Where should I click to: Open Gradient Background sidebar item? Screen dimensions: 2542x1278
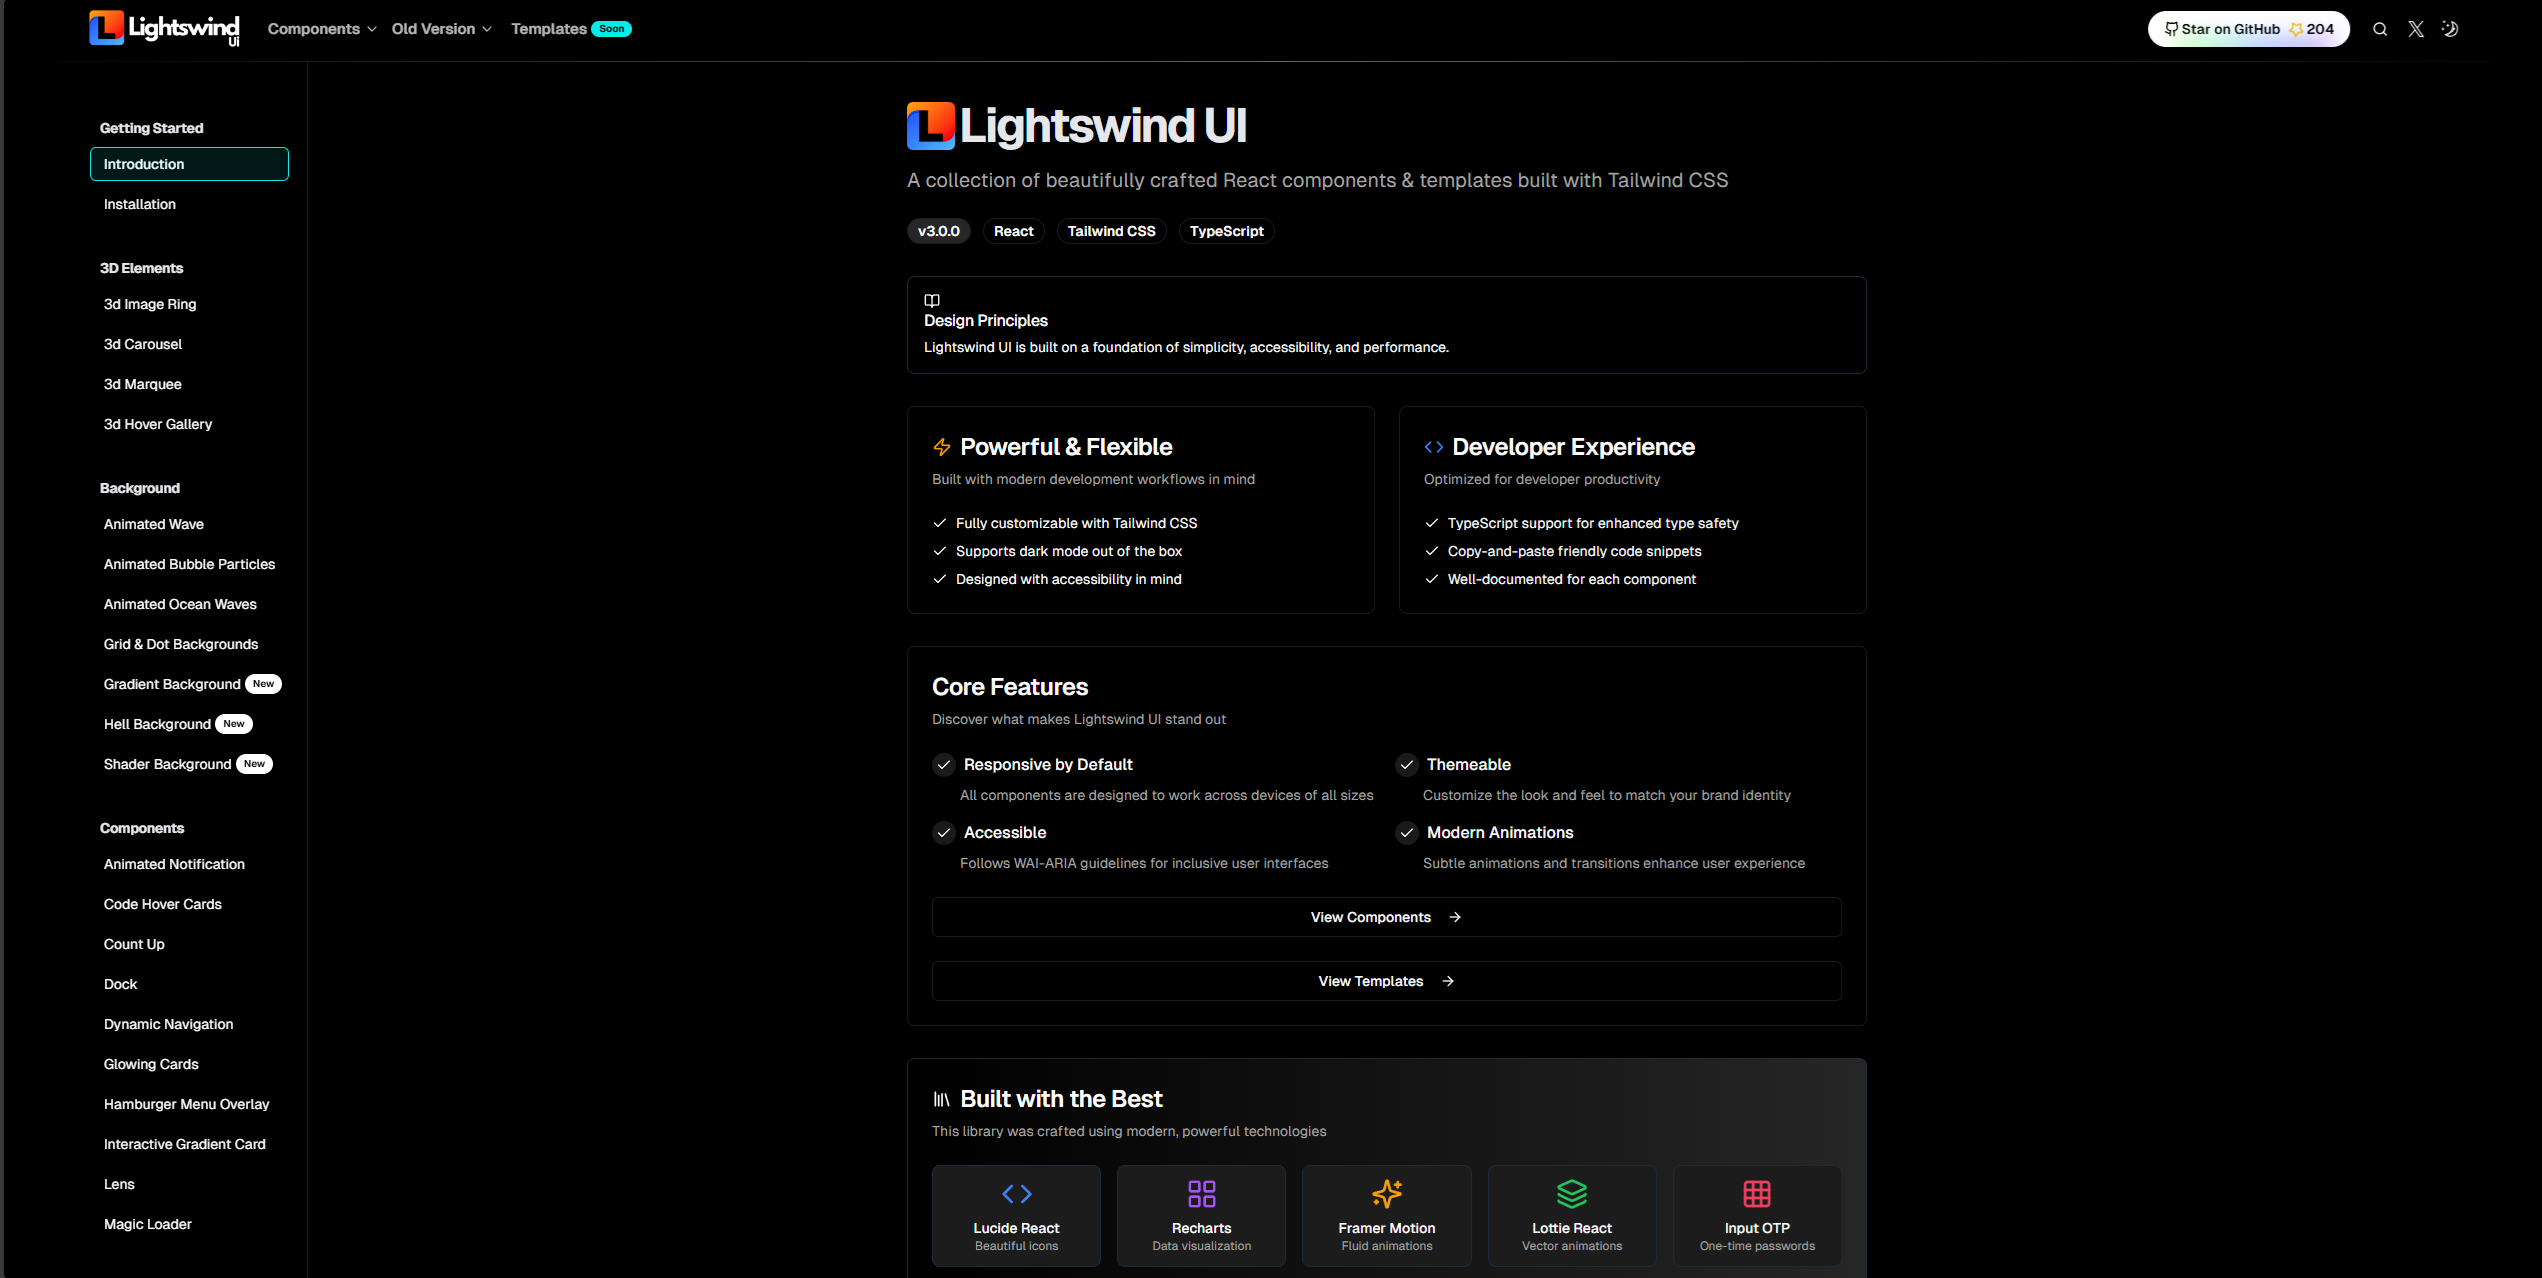coord(172,684)
